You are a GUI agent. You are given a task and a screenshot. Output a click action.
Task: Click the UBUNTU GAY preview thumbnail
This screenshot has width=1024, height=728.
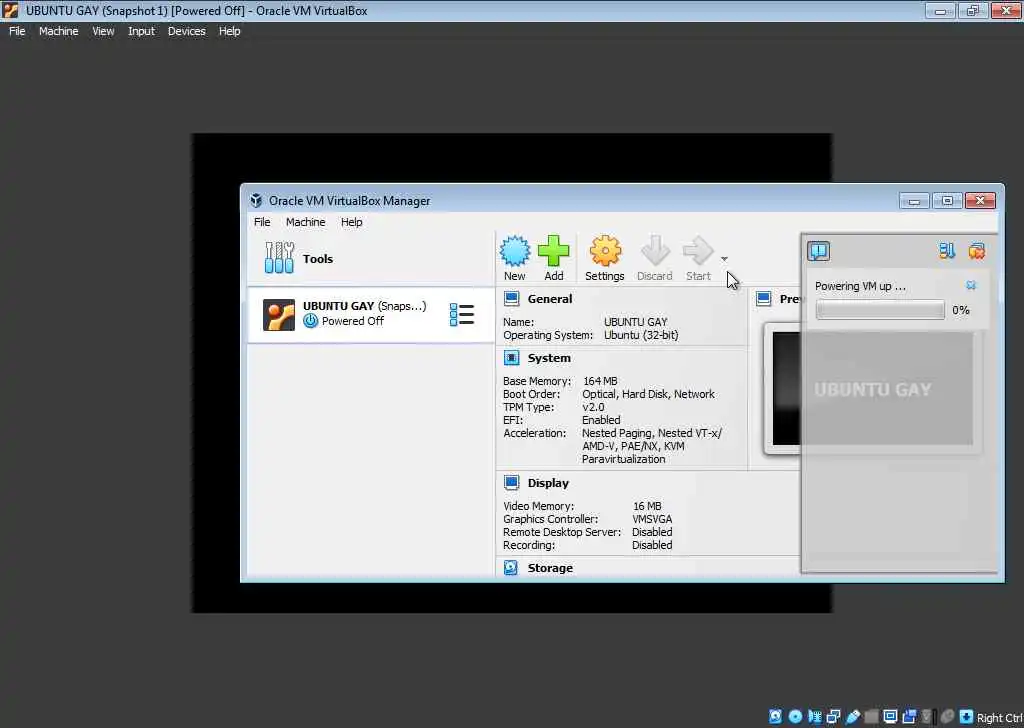coord(872,388)
